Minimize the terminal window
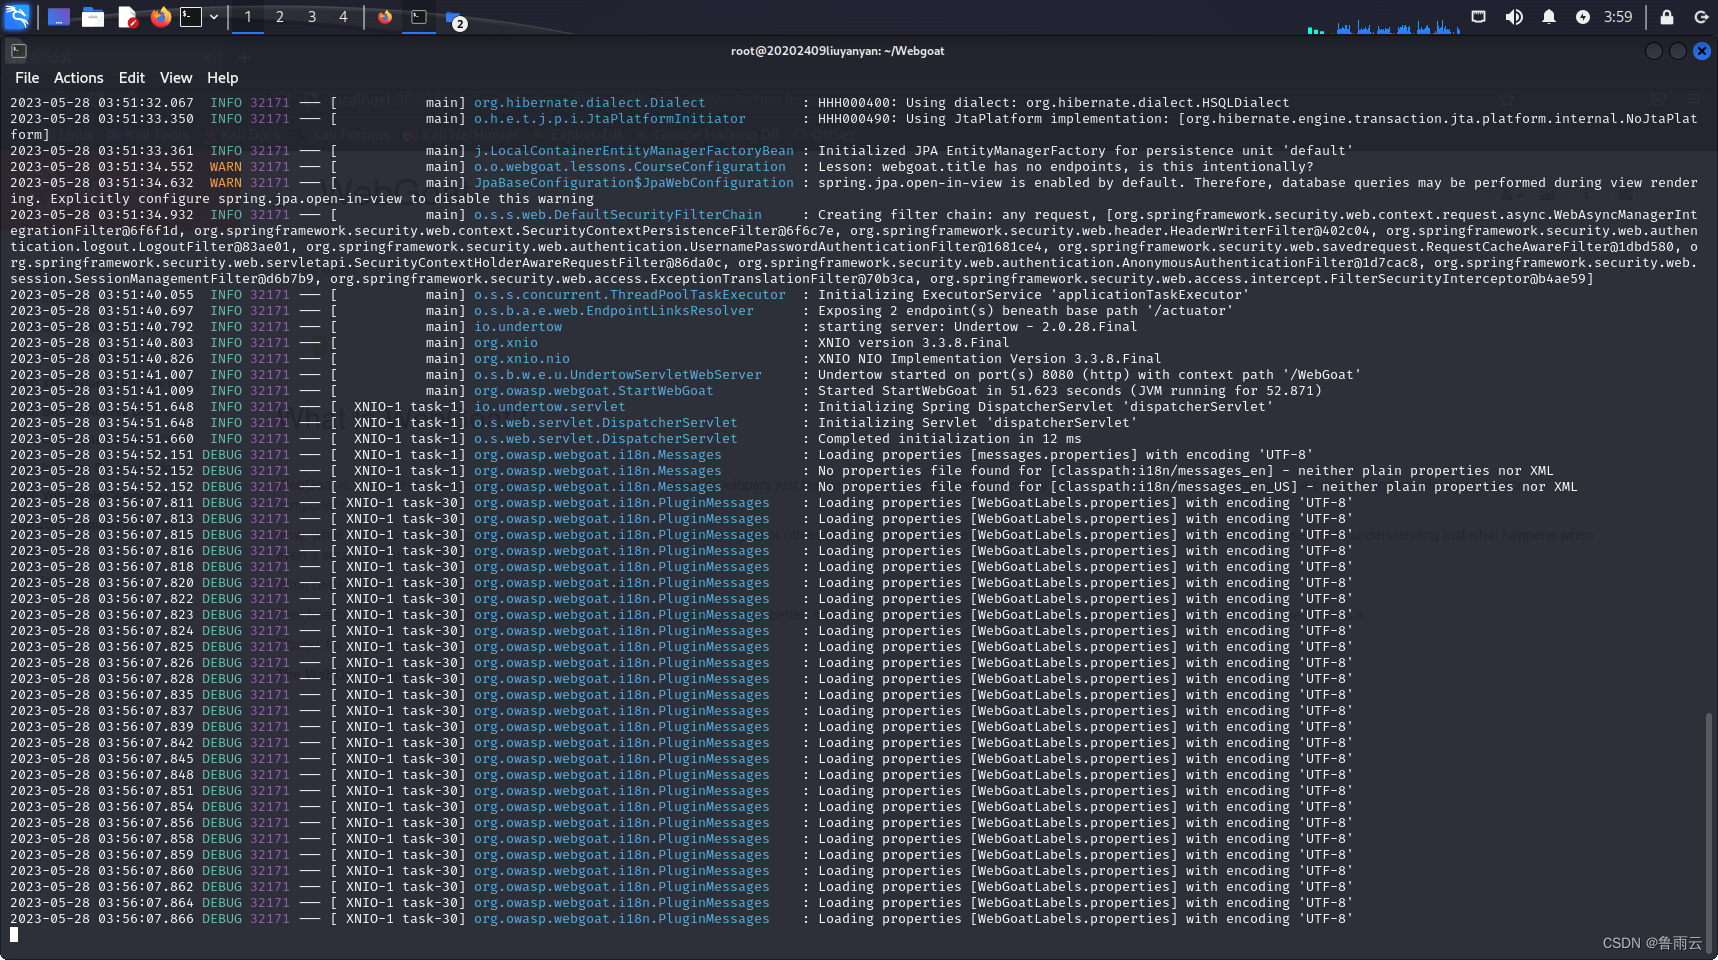The height and width of the screenshot is (960, 1718). (x=1653, y=51)
